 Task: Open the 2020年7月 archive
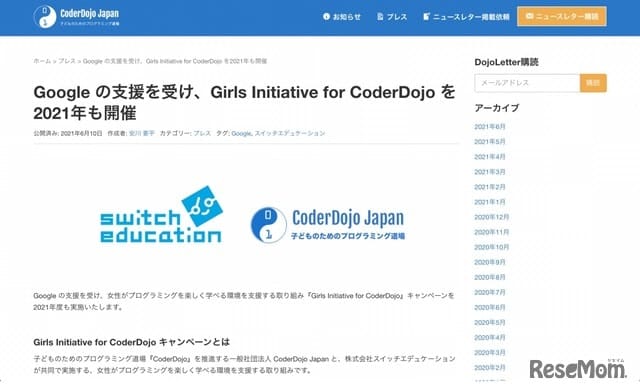pos(490,293)
